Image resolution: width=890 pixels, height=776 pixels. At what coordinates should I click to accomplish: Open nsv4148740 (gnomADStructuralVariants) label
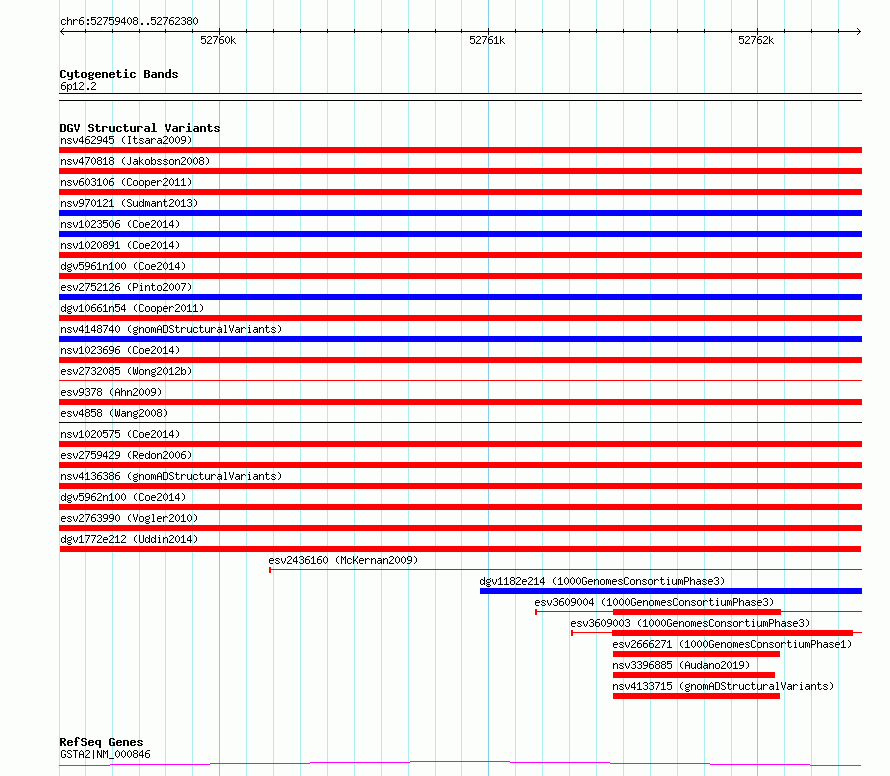click(x=171, y=329)
